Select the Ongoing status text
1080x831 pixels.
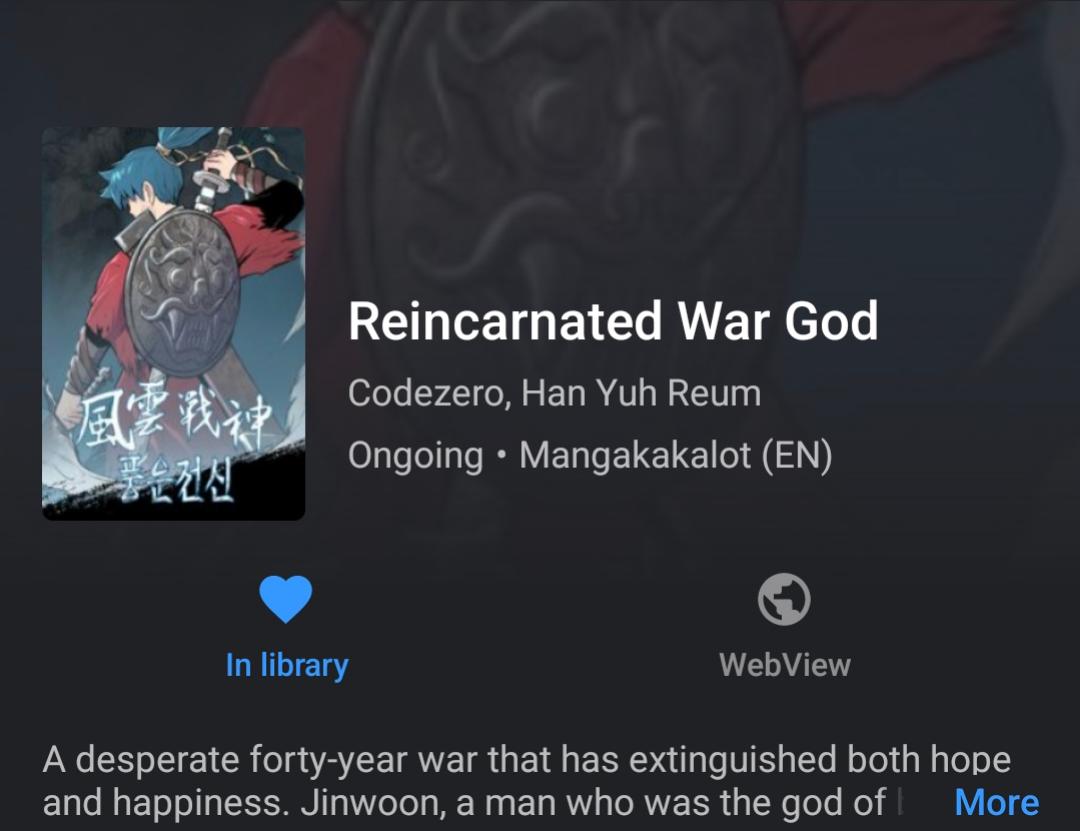tap(415, 456)
